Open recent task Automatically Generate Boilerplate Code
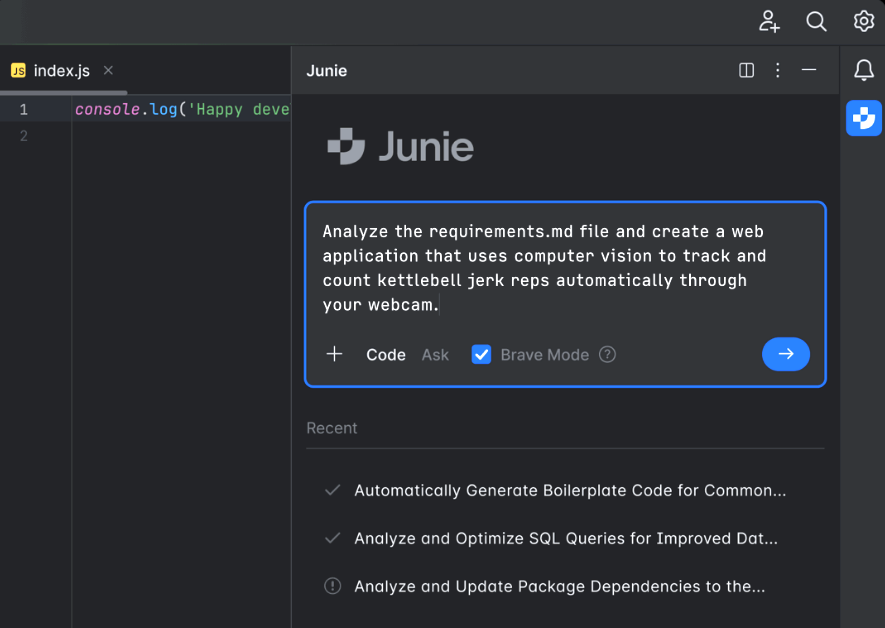The width and height of the screenshot is (885, 628). pyautogui.click(x=569, y=490)
